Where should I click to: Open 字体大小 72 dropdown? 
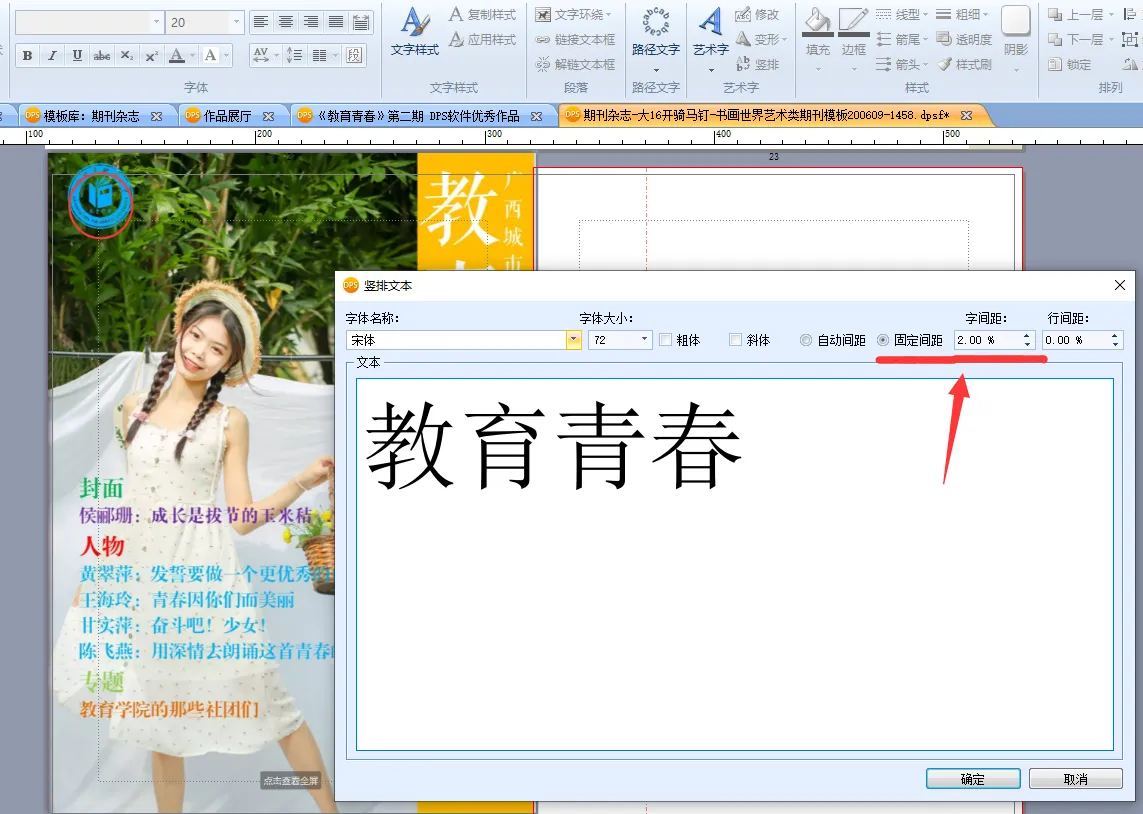coord(644,340)
